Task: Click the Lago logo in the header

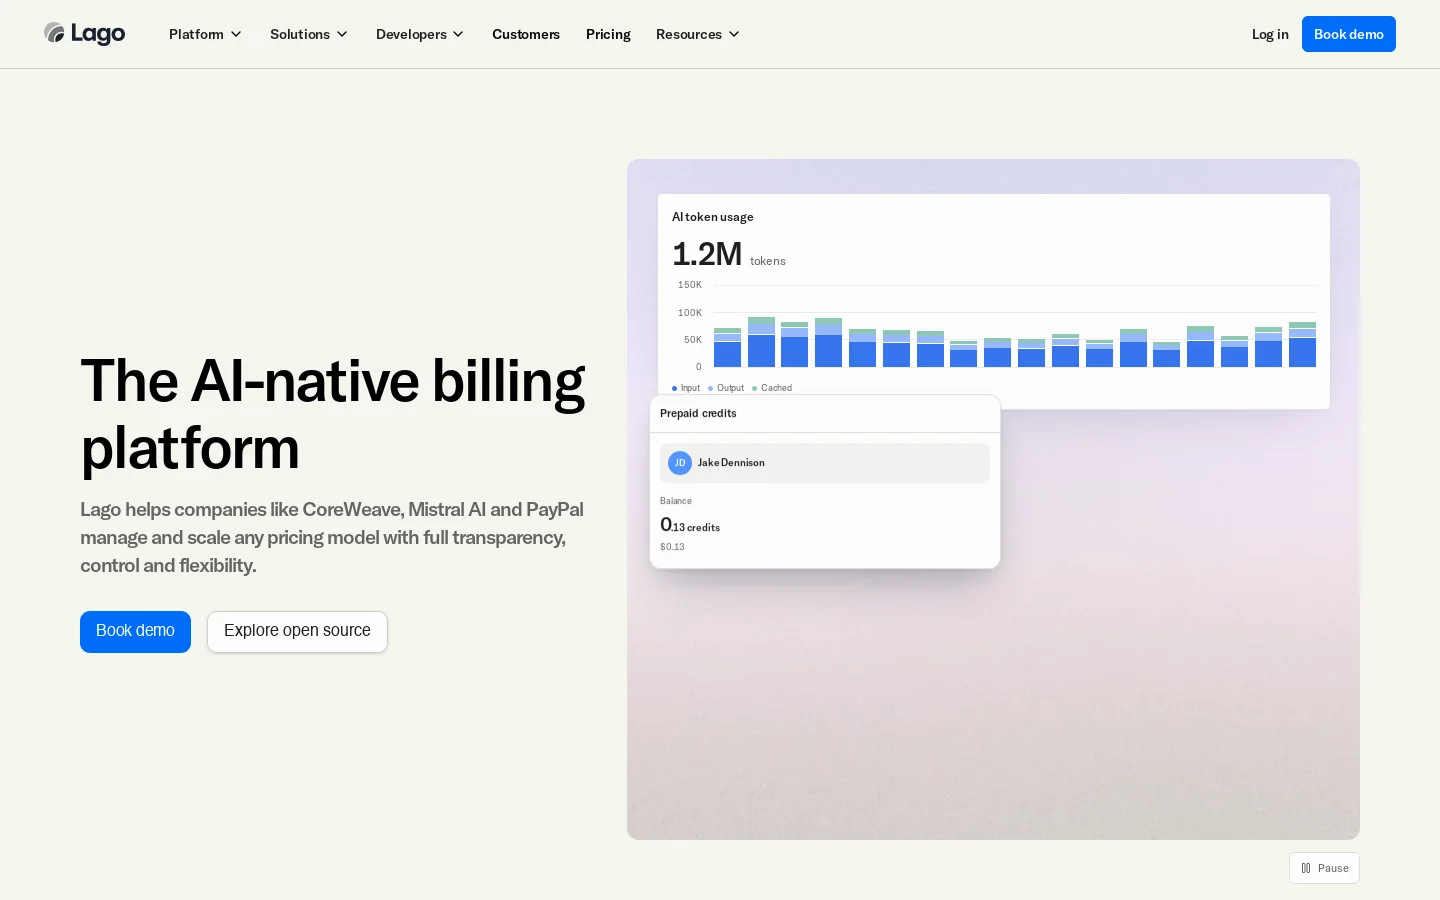Action: (85, 34)
